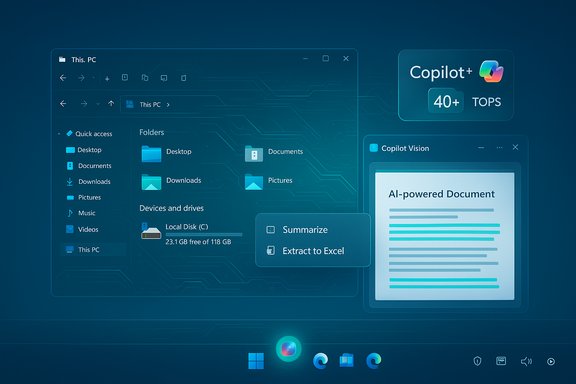Screen dimensions: 576x384
Task: Click the Local Disk storage usage bar
Action: 204,234
